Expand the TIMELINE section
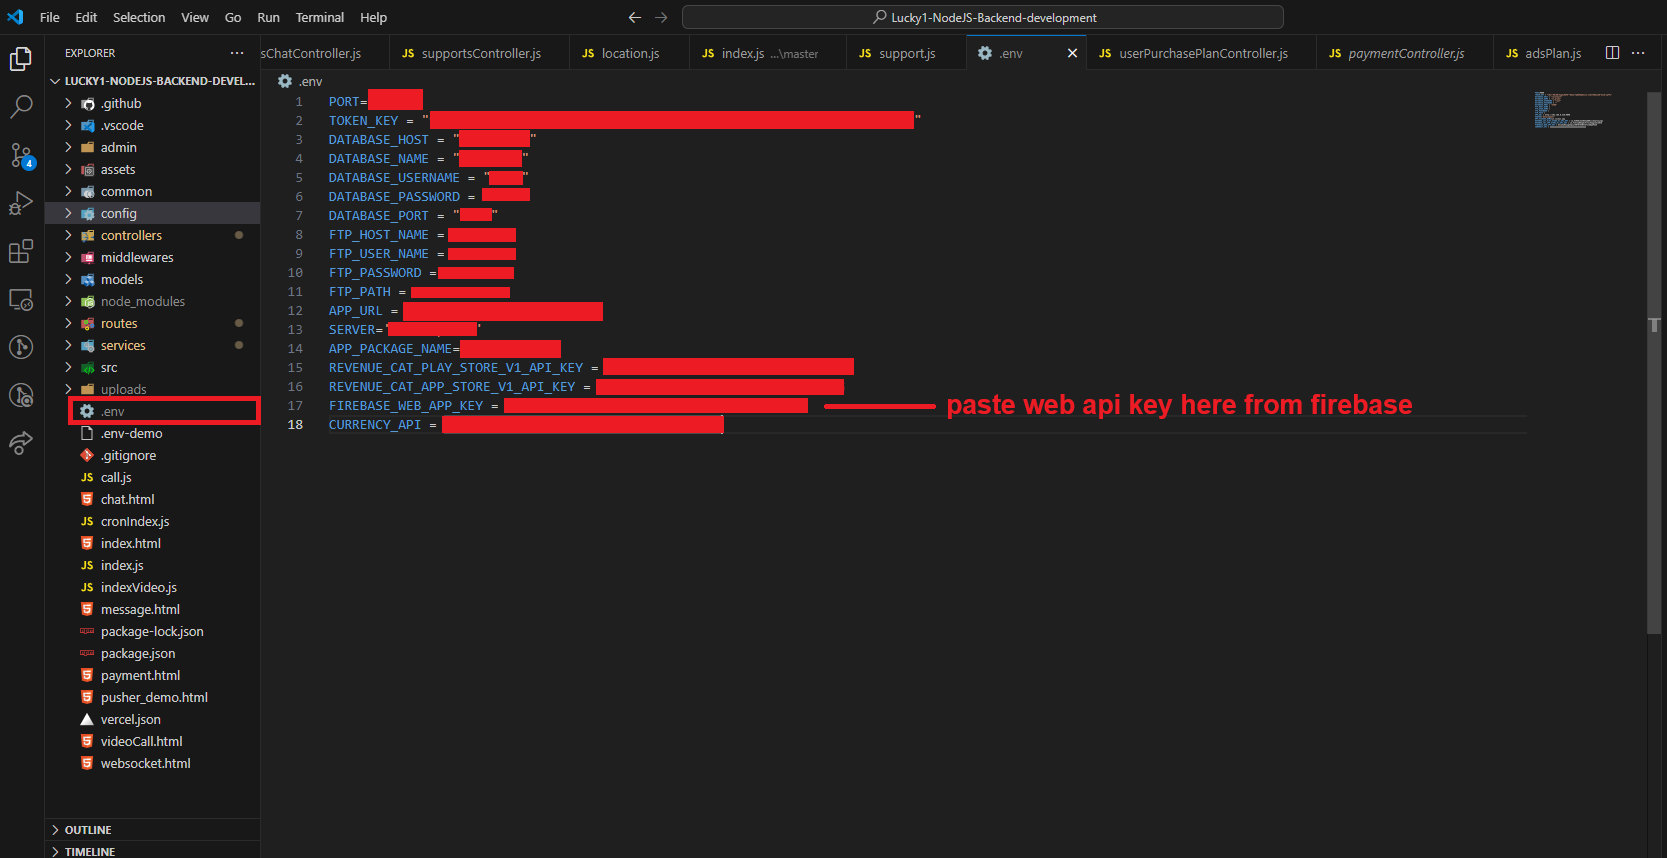The width and height of the screenshot is (1667, 858). tap(90, 851)
